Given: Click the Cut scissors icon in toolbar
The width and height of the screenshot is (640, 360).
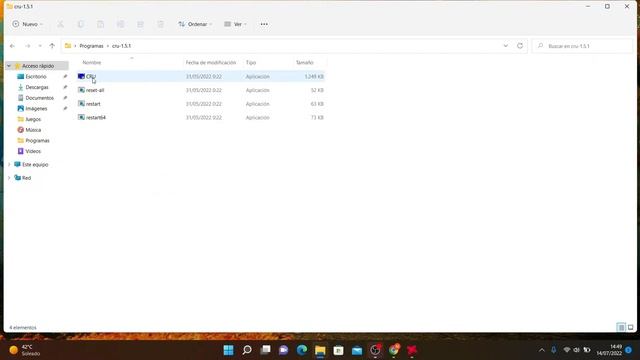Looking at the screenshot, I should (x=60, y=24).
